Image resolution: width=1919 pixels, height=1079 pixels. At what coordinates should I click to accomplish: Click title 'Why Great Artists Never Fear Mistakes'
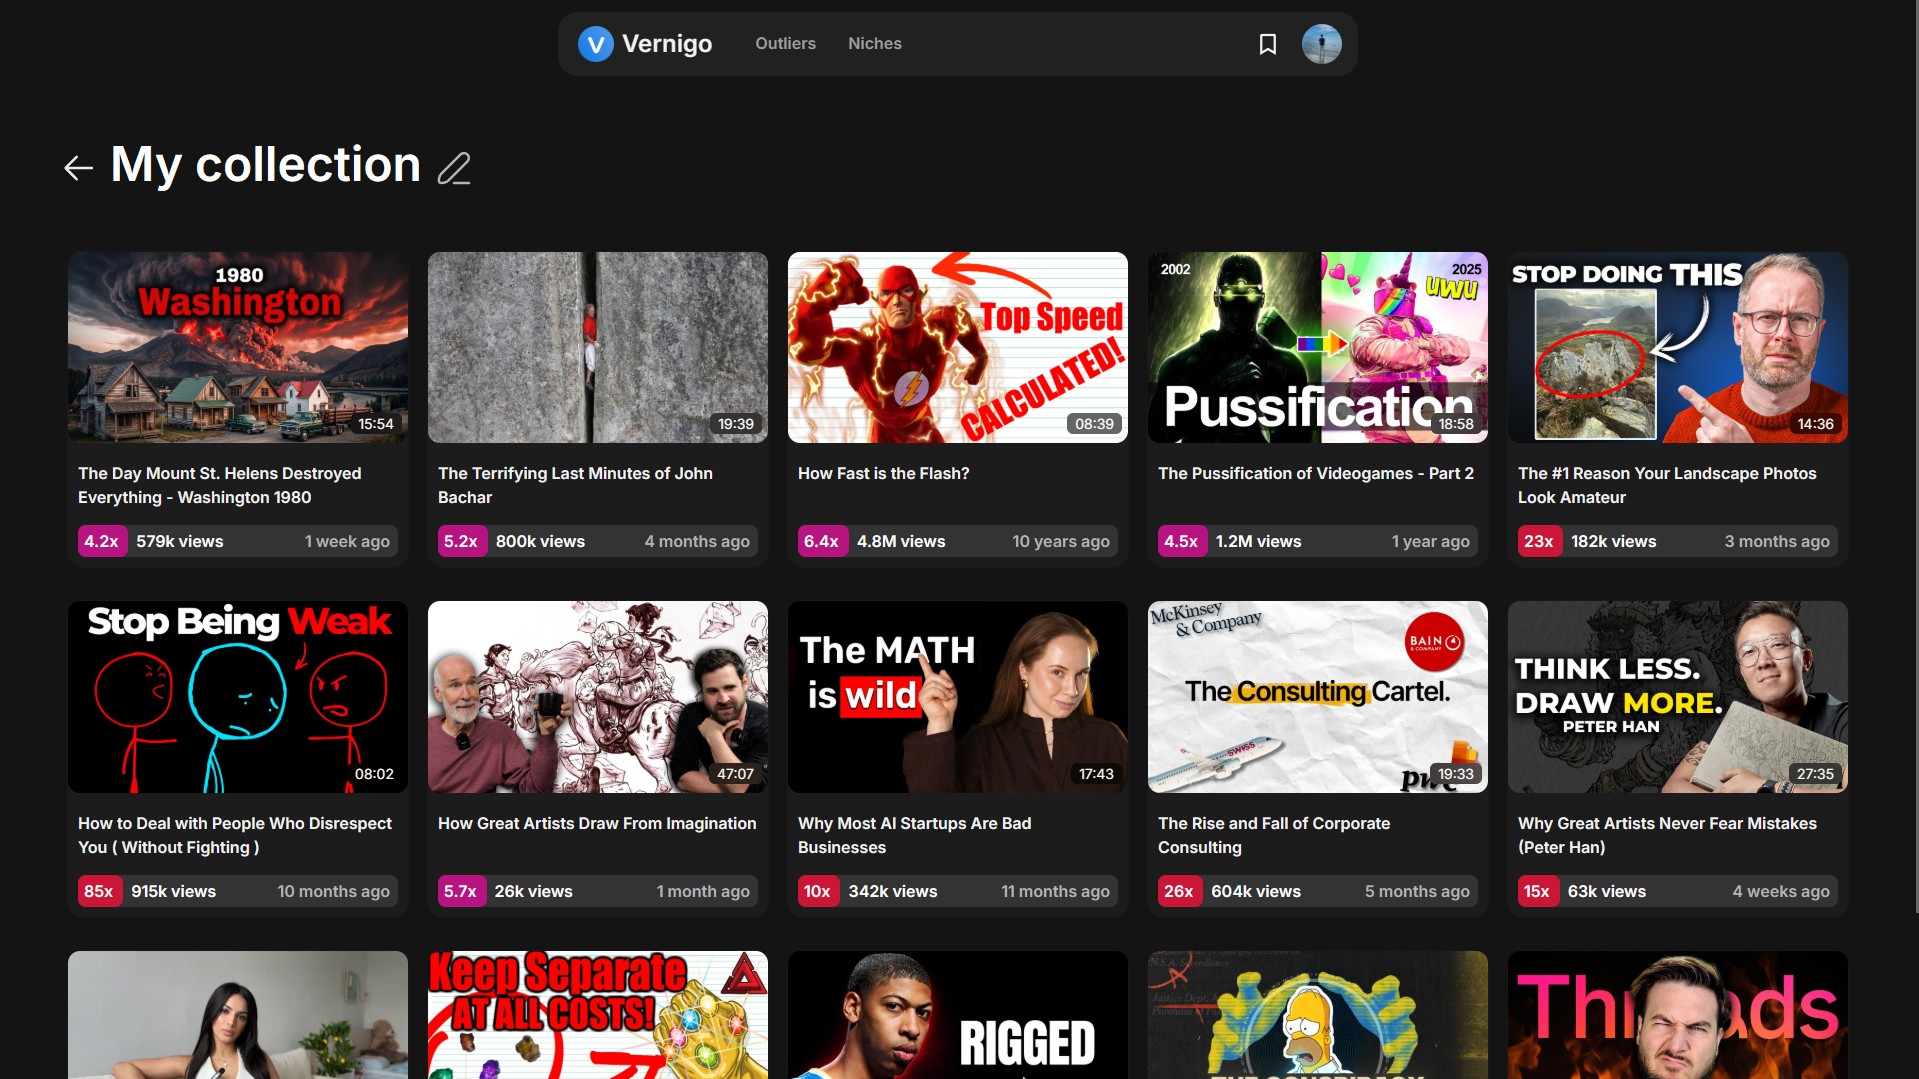[1667, 835]
